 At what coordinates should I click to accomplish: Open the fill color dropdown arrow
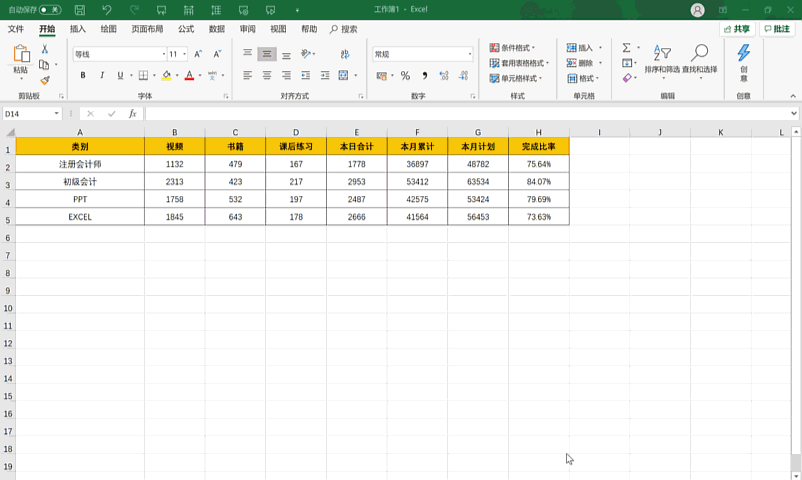177,75
